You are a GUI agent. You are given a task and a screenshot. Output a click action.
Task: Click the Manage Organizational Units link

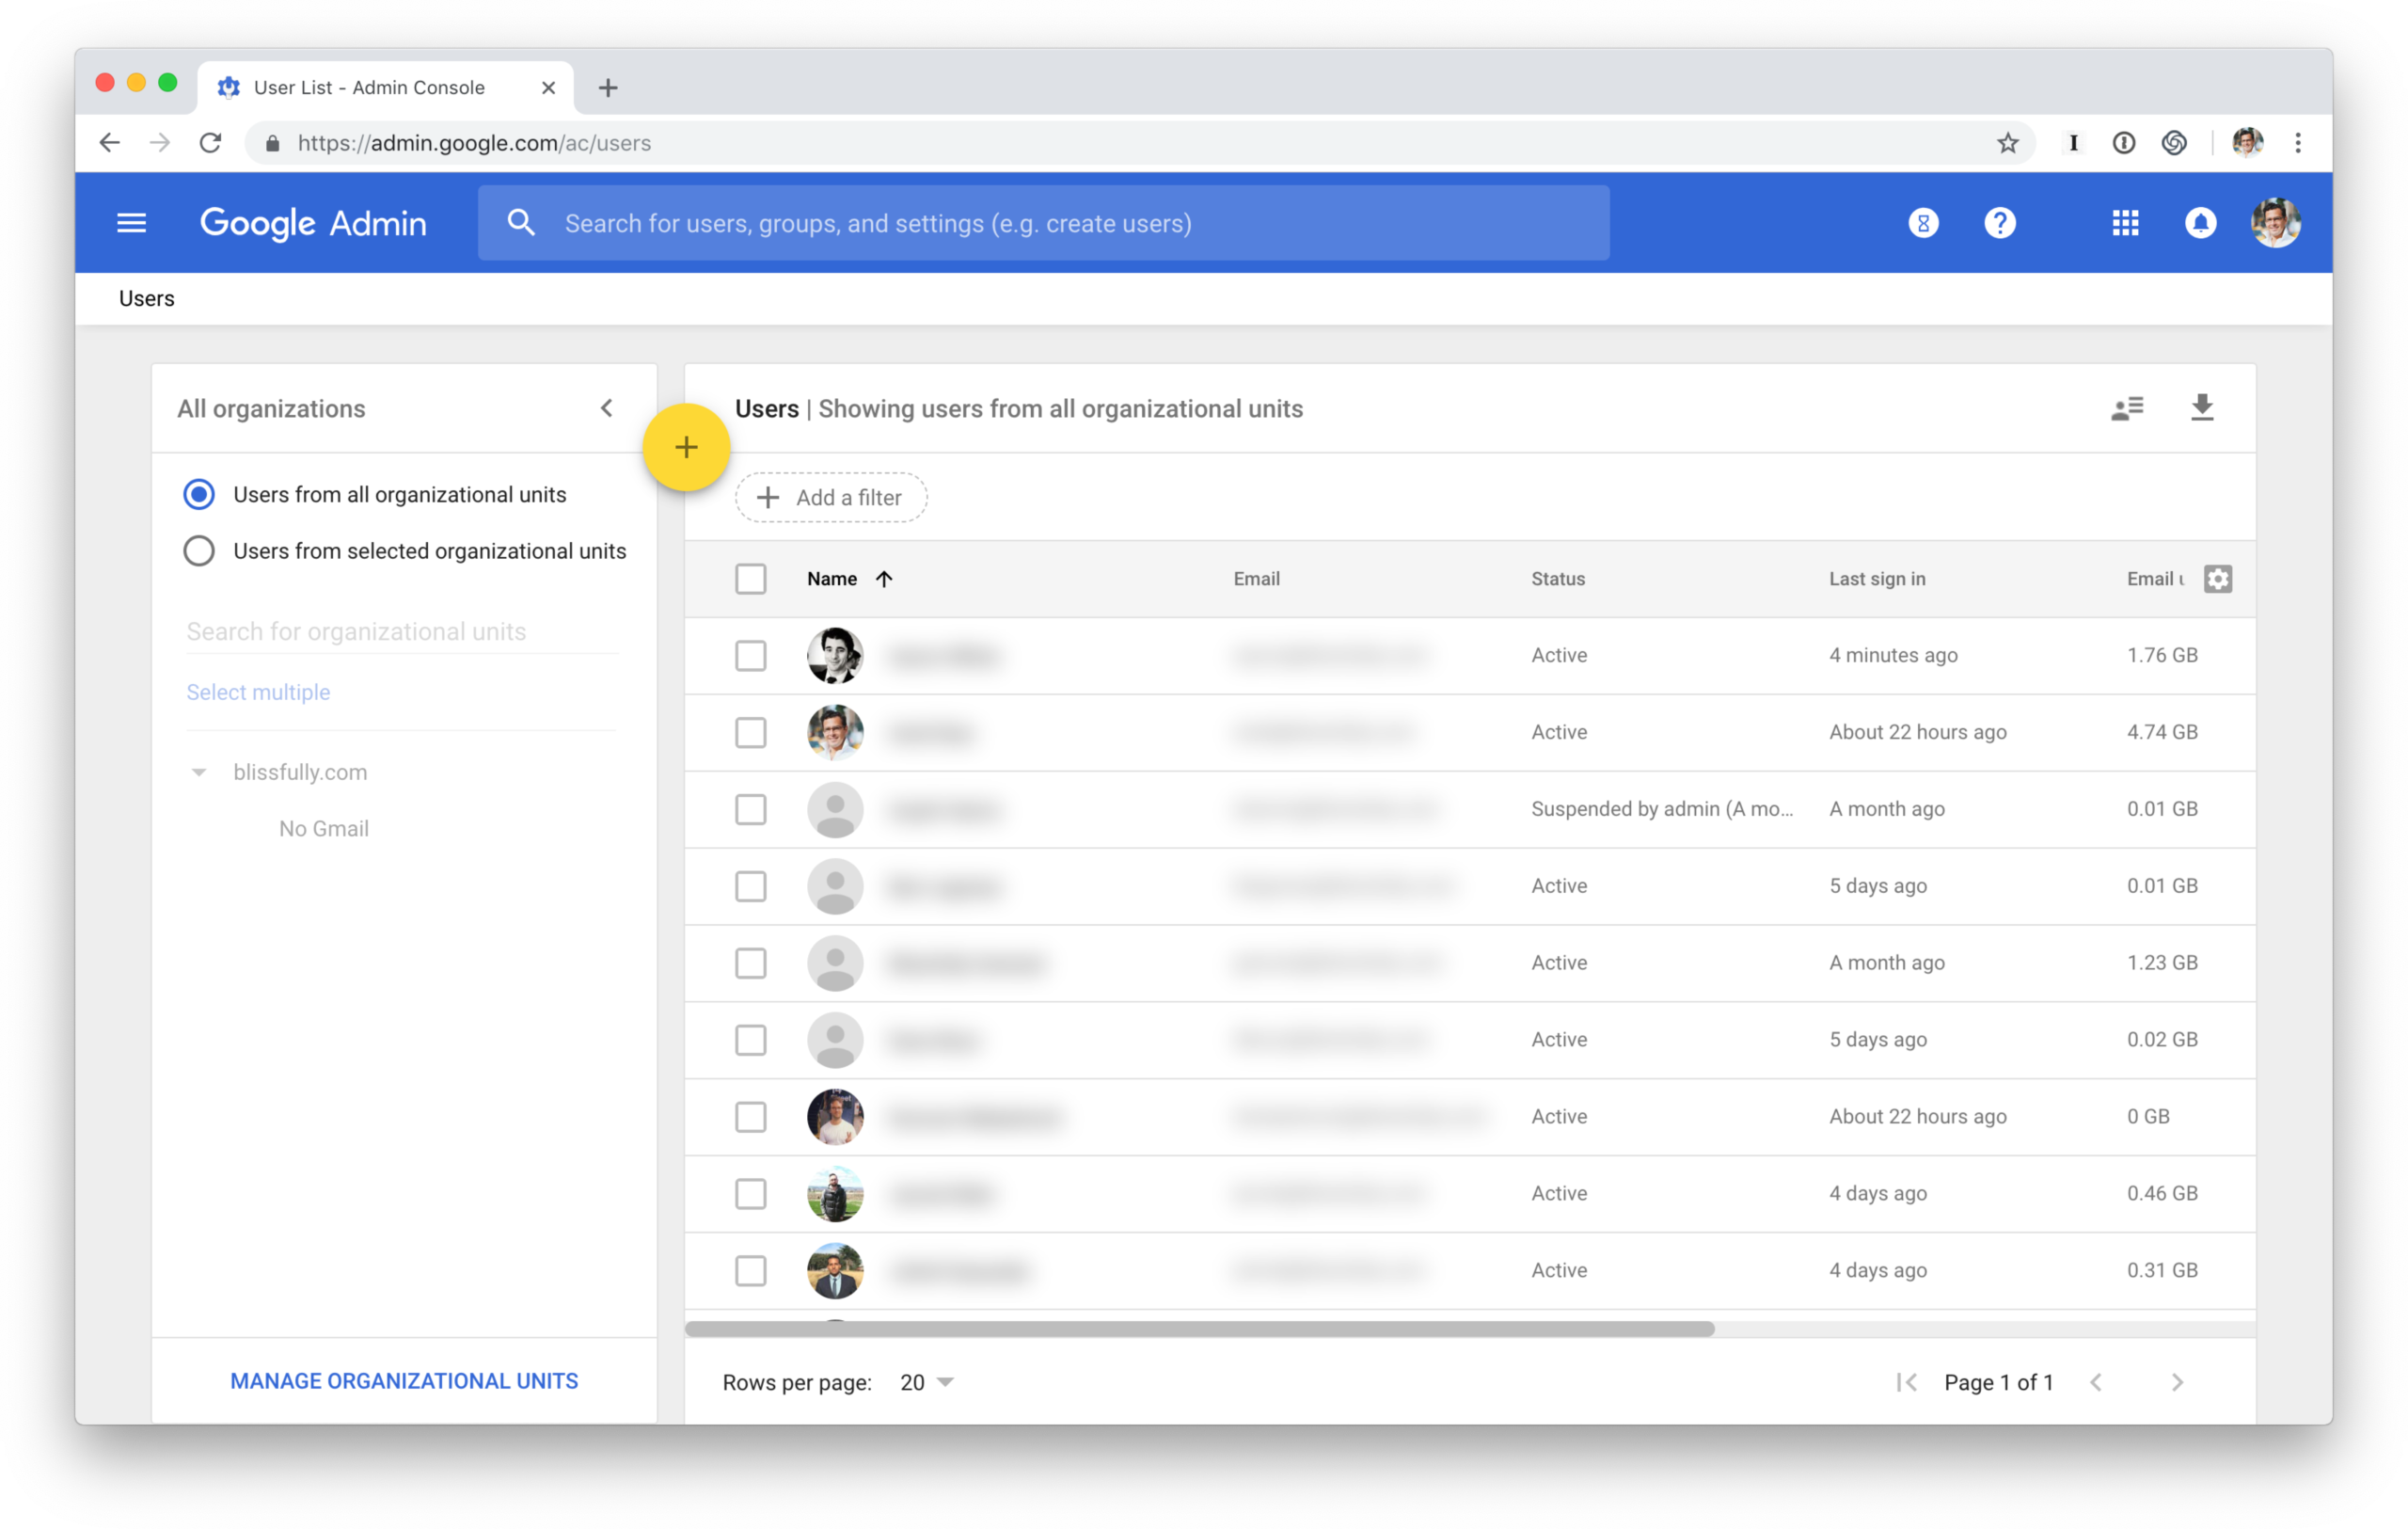(404, 1379)
